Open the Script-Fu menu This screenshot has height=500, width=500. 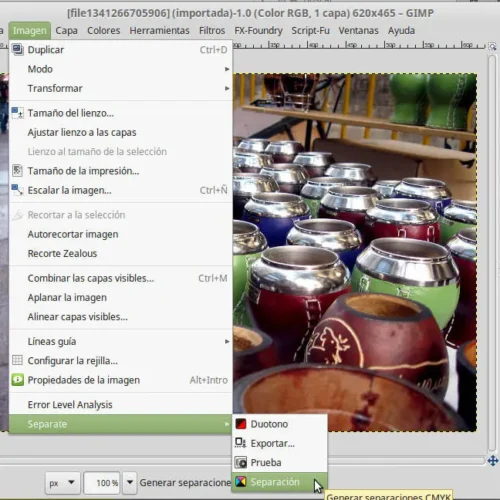(x=310, y=31)
